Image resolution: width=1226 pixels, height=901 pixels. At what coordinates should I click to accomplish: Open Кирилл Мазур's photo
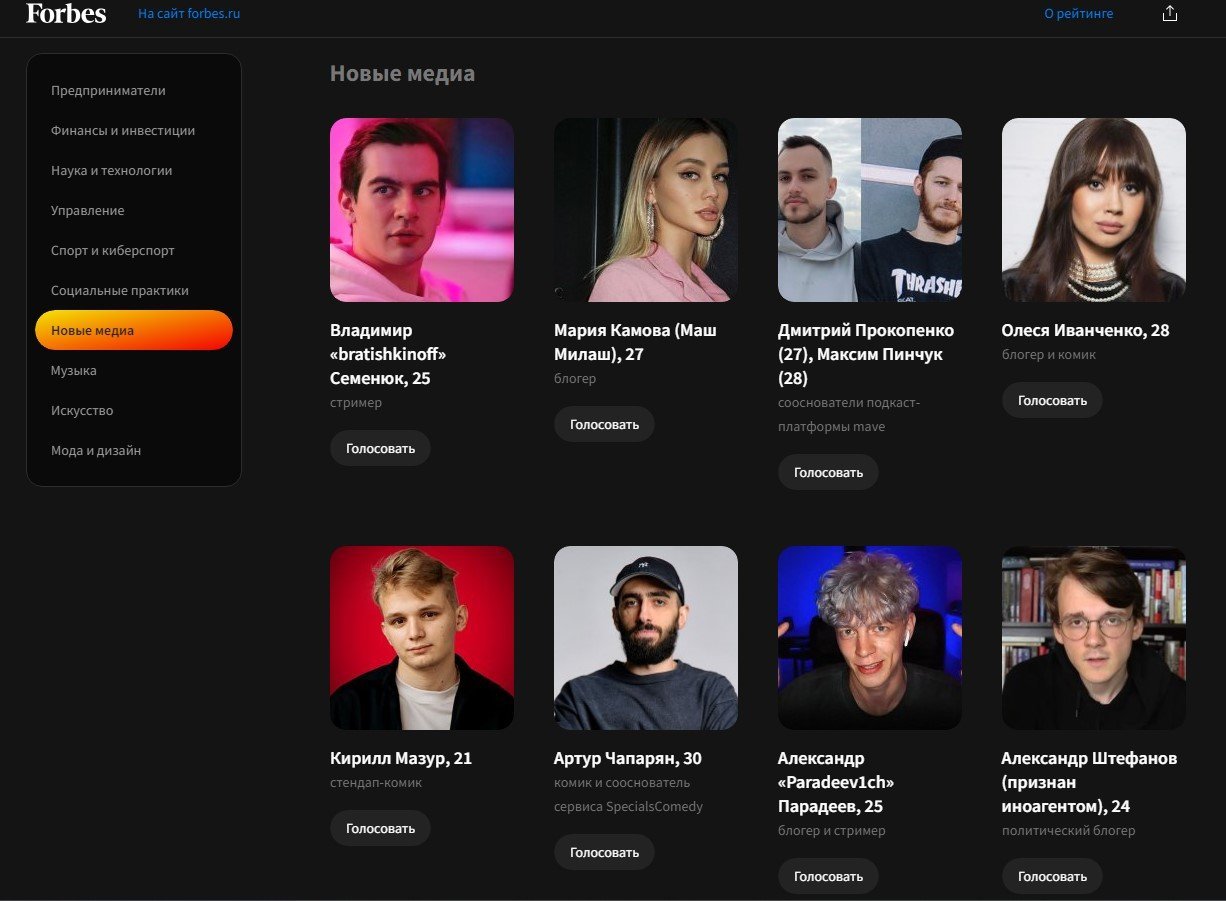[x=422, y=638]
